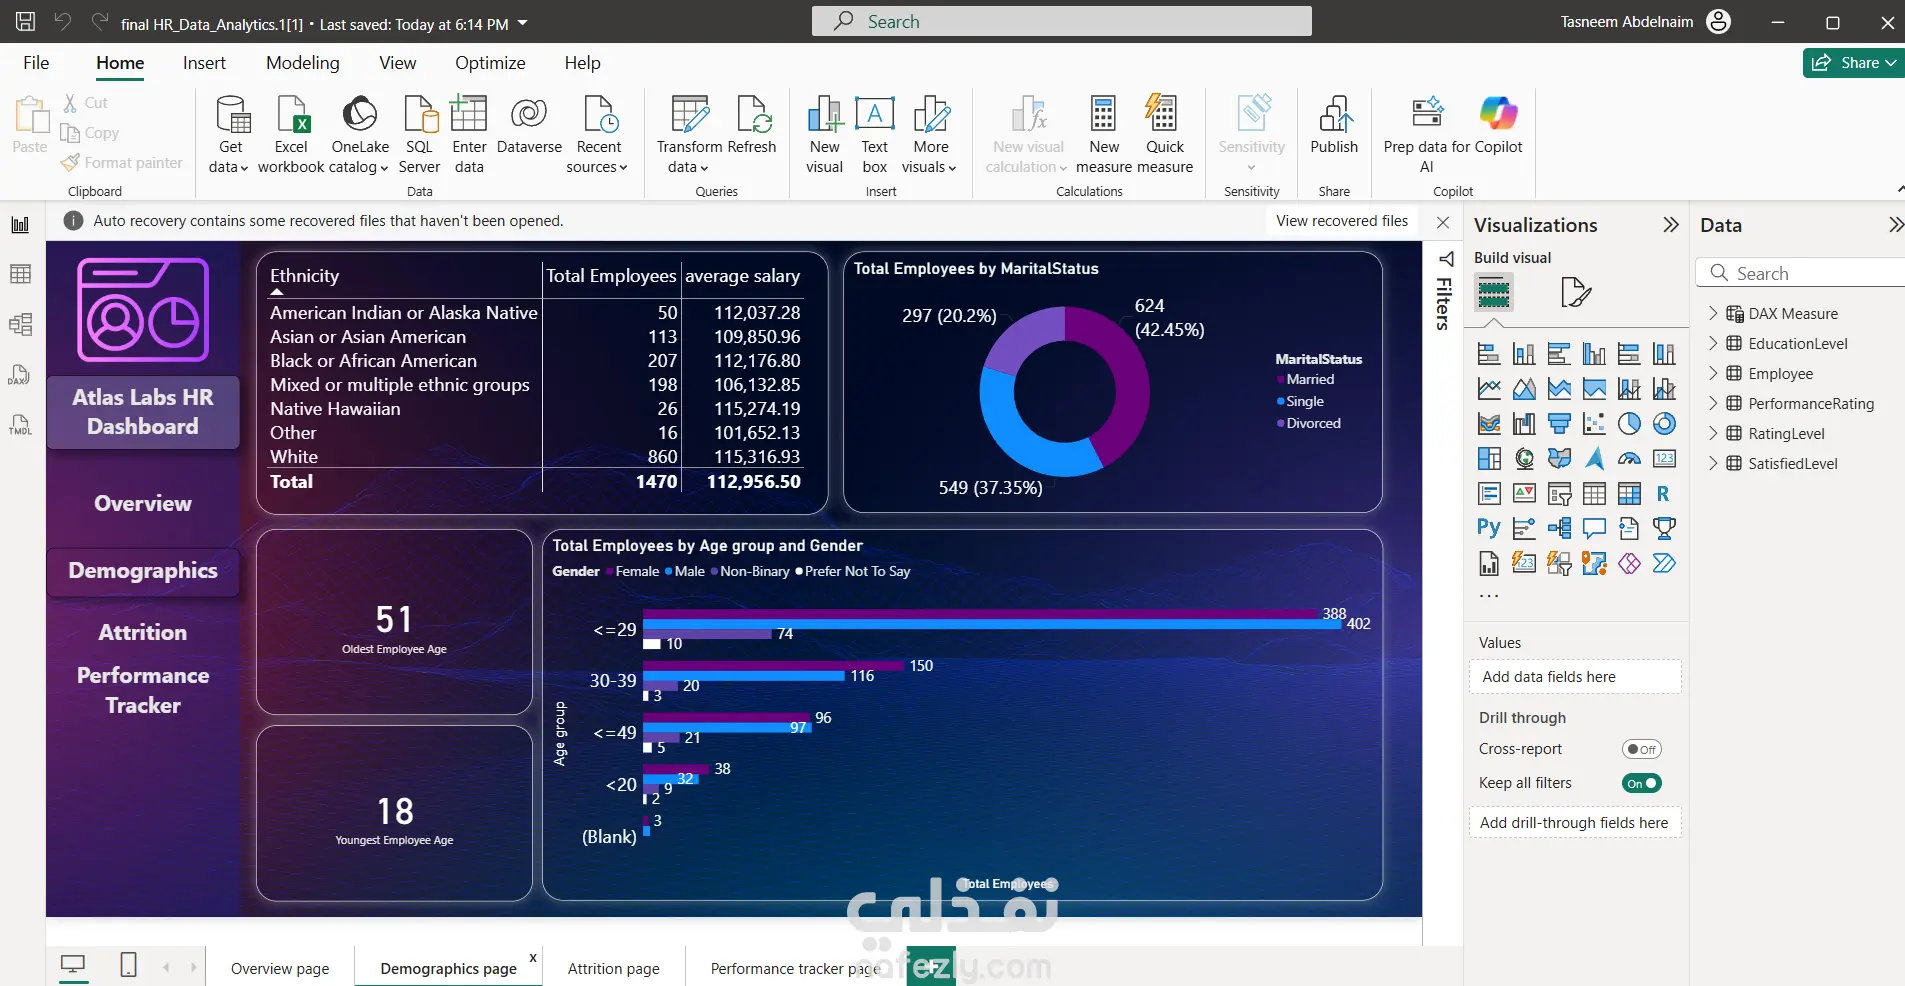1905x986 pixels.
Task: Turn off the Keep all filters toggle
Action: pyautogui.click(x=1641, y=783)
